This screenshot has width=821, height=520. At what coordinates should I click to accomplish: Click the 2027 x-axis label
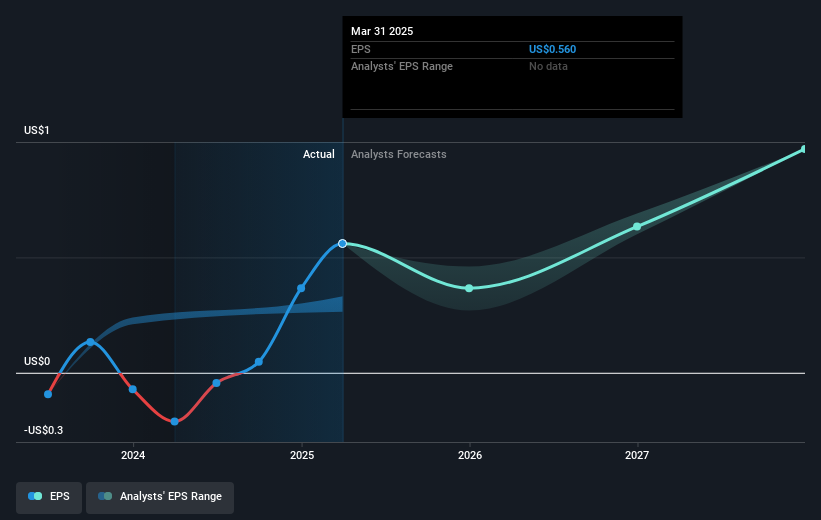point(637,455)
